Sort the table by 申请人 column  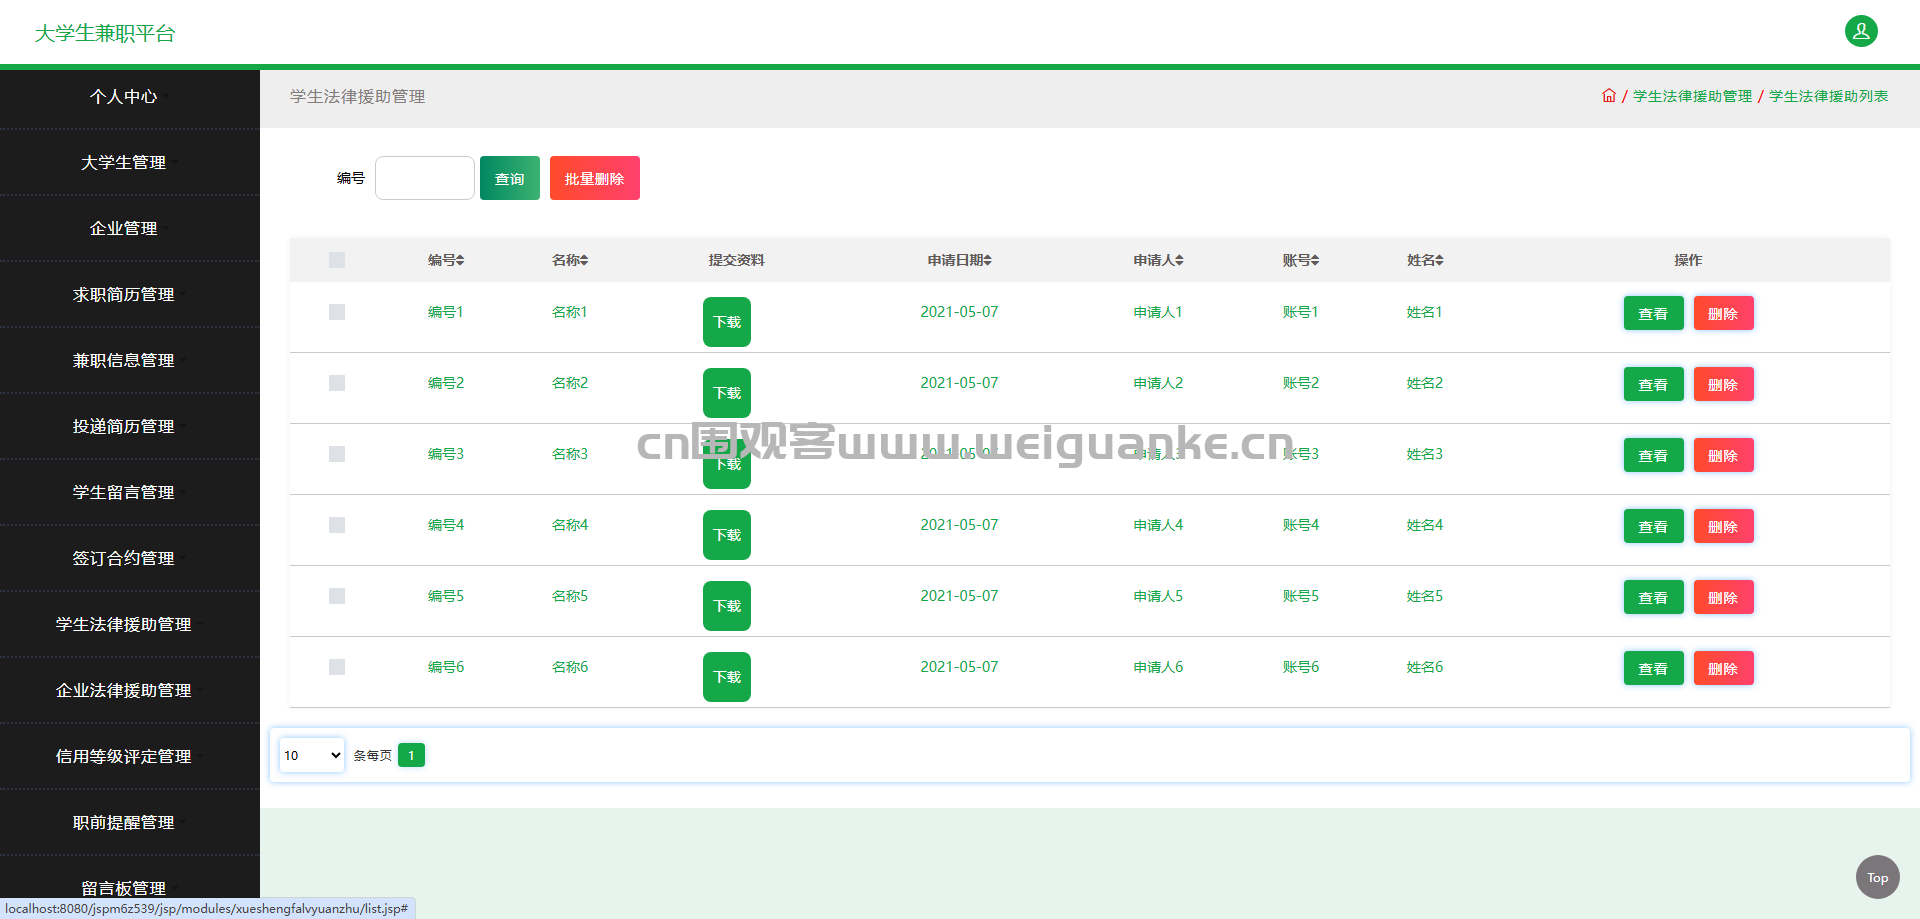1158,260
